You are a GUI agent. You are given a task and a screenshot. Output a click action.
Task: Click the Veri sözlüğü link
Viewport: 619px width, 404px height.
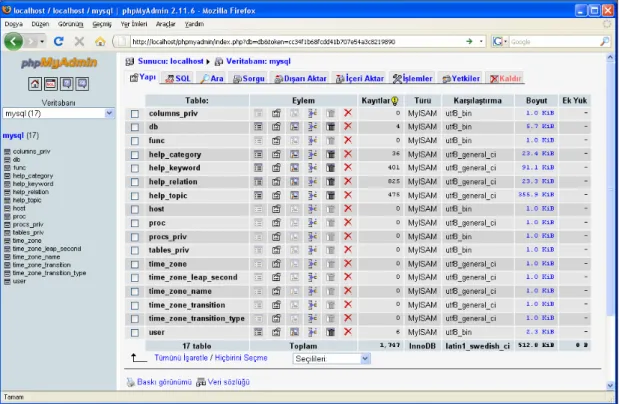click(229, 382)
